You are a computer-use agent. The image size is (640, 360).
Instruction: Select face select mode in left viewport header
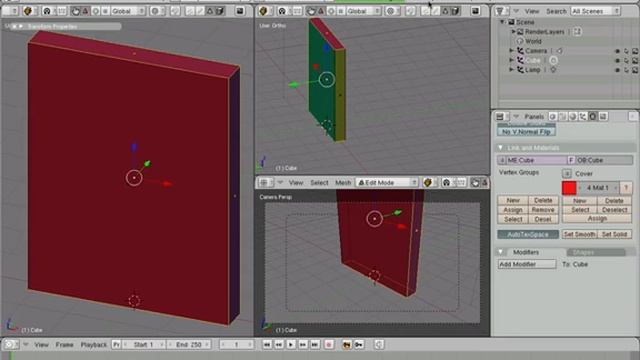pyautogui.click(x=210, y=11)
